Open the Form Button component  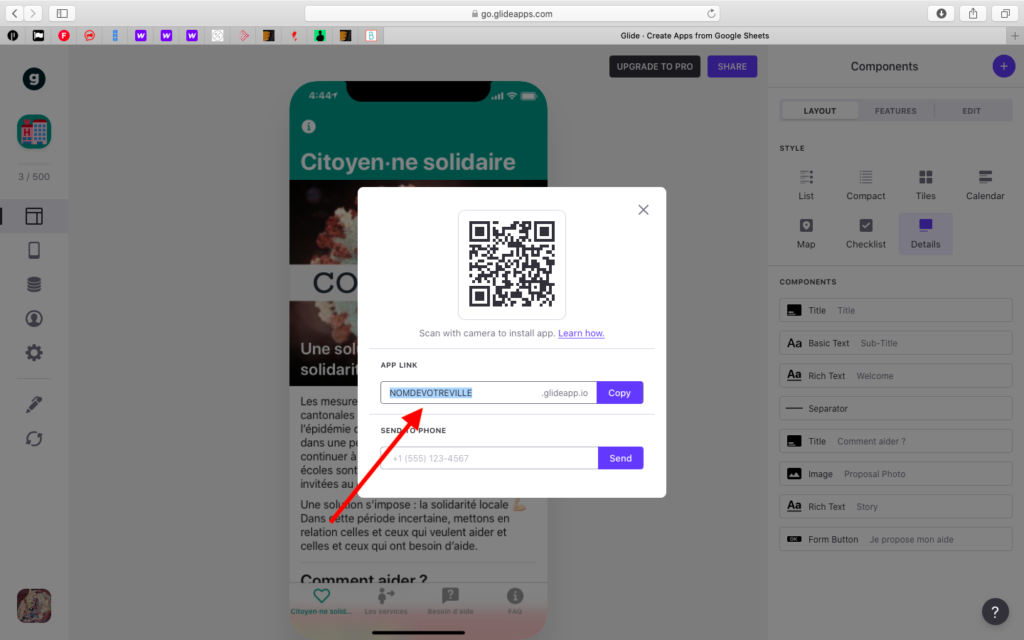pos(895,539)
